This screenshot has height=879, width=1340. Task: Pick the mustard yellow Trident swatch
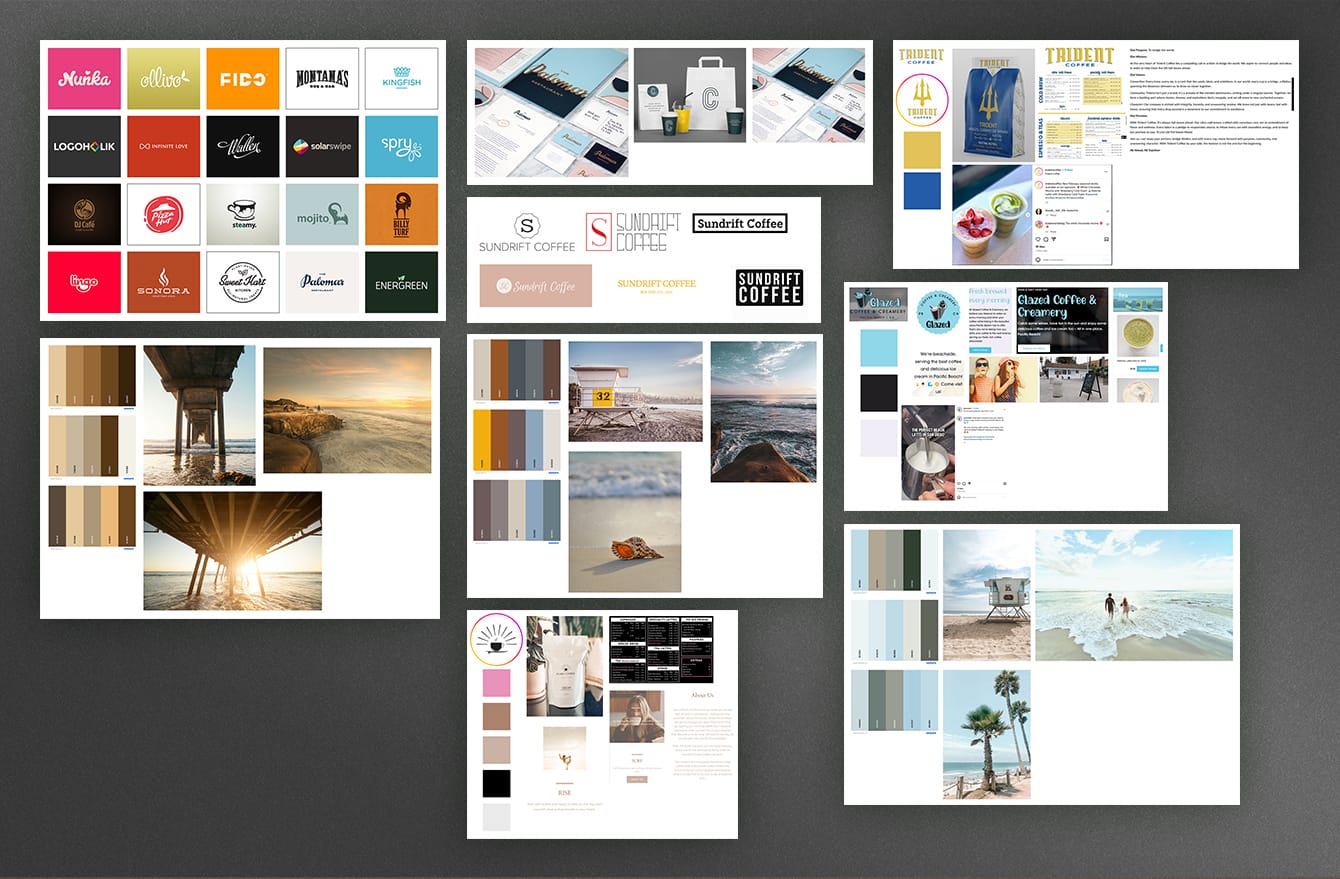922,150
